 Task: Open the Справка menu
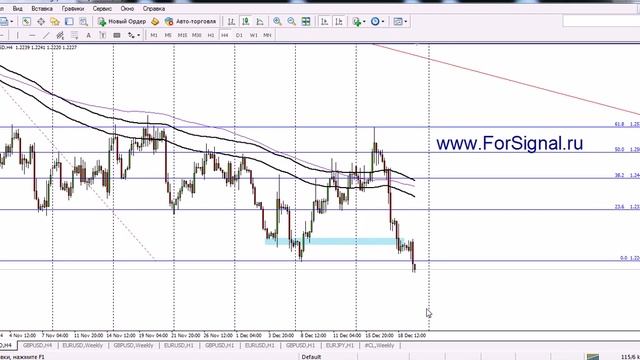[154, 9]
